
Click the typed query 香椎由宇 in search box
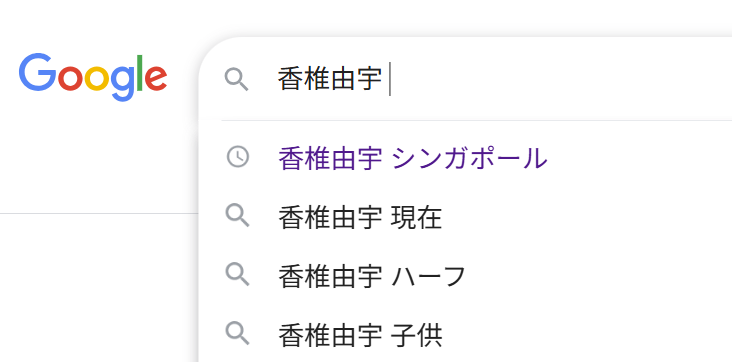tap(330, 78)
